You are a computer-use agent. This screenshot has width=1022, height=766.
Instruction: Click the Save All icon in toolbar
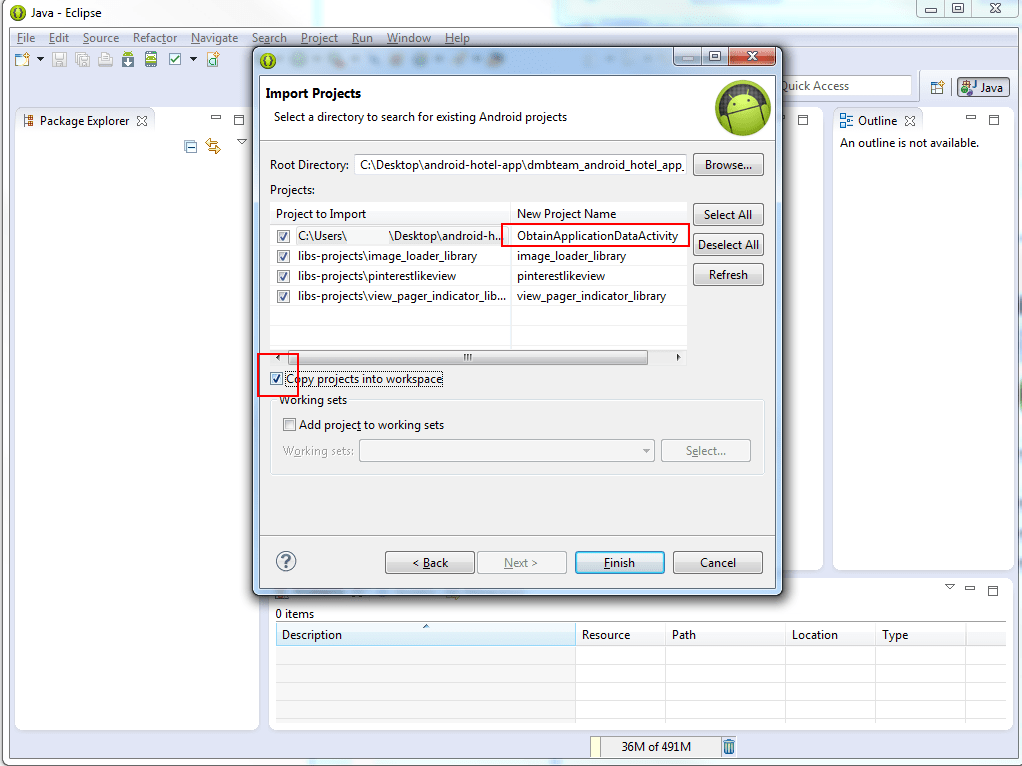pyautogui.click(x=82, y=60)
